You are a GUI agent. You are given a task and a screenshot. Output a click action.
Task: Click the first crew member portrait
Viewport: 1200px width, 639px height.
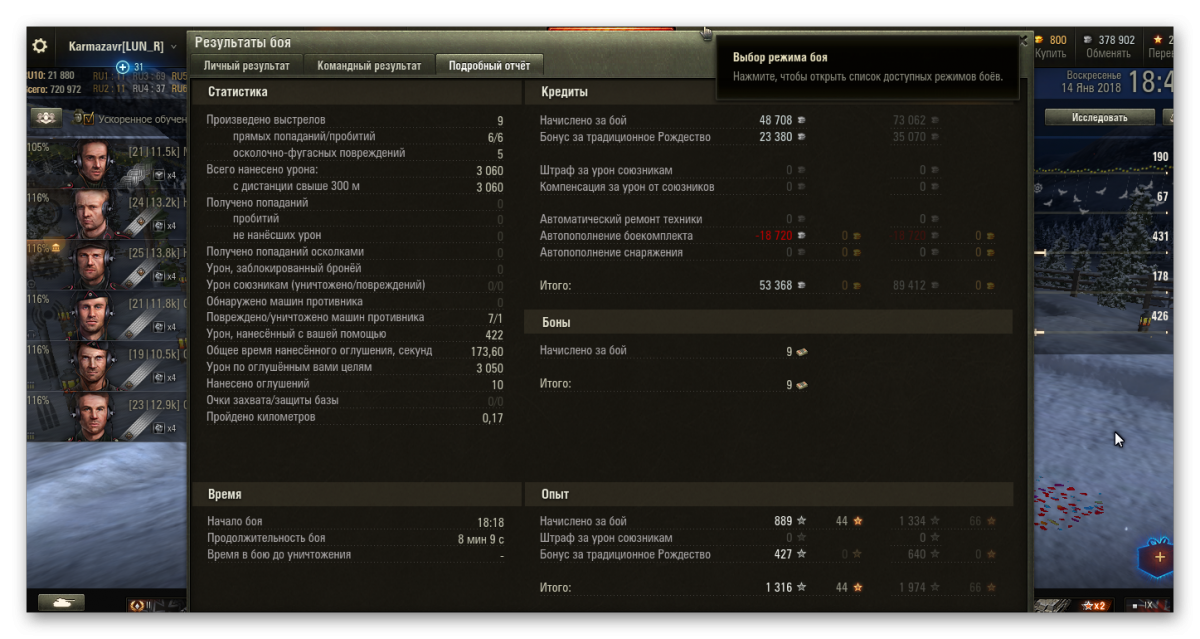point(95,161)
